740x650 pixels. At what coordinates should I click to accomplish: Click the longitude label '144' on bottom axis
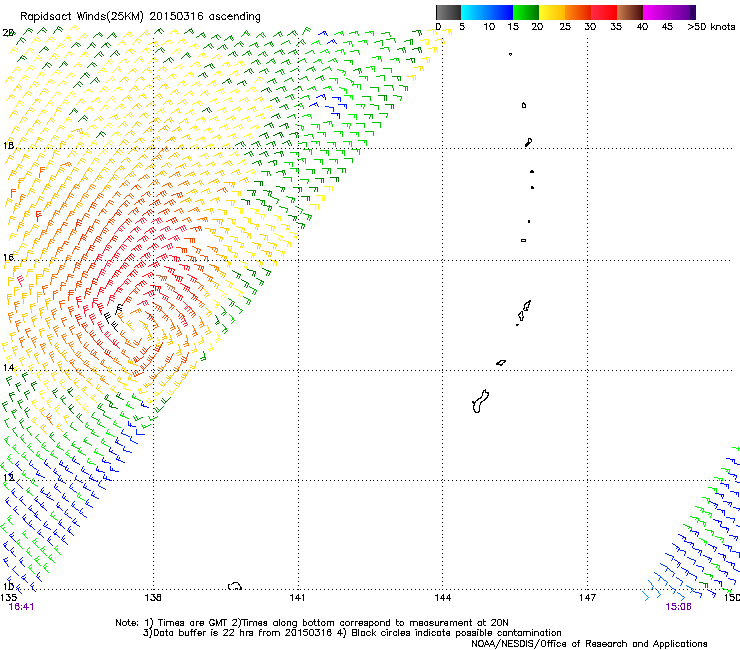[x=442, y=598]
